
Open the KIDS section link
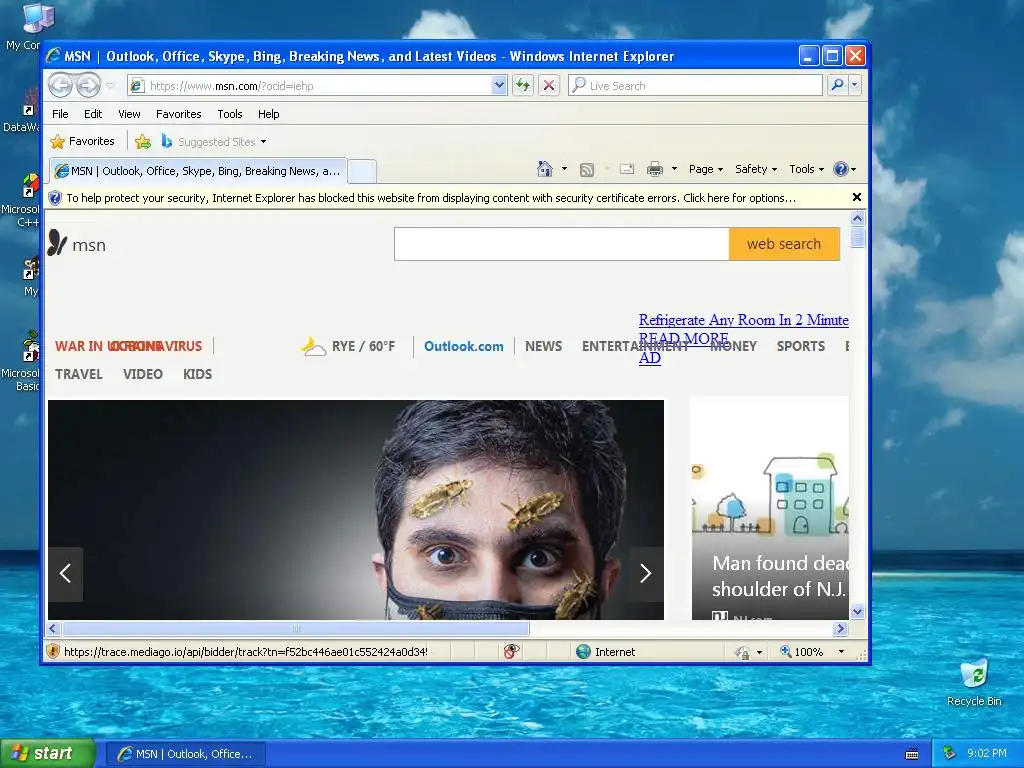coord(197,374)
